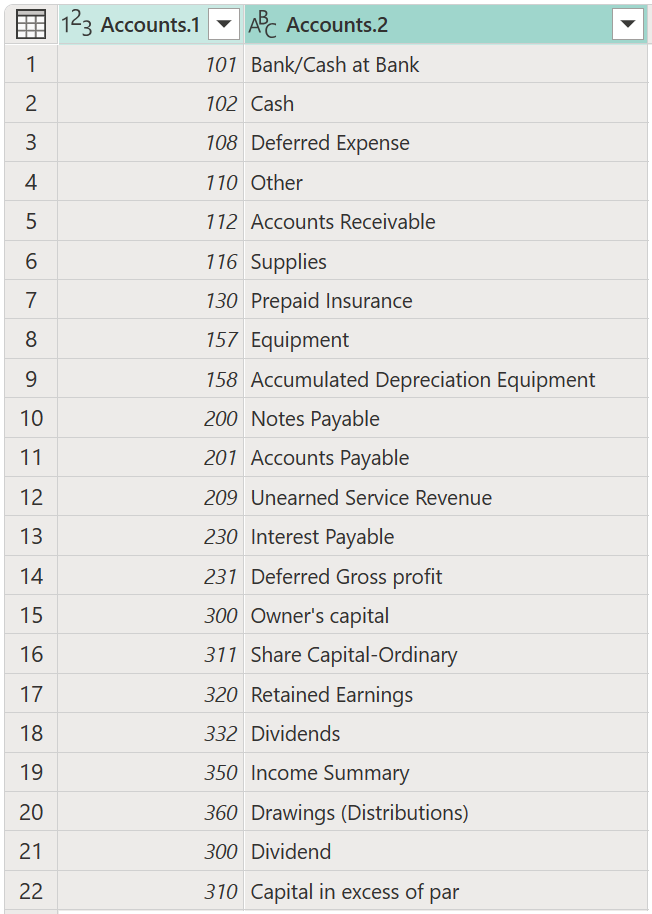
Task: Open the Accounts.1 column filter dropdown
Action: (x=224, y=24)
